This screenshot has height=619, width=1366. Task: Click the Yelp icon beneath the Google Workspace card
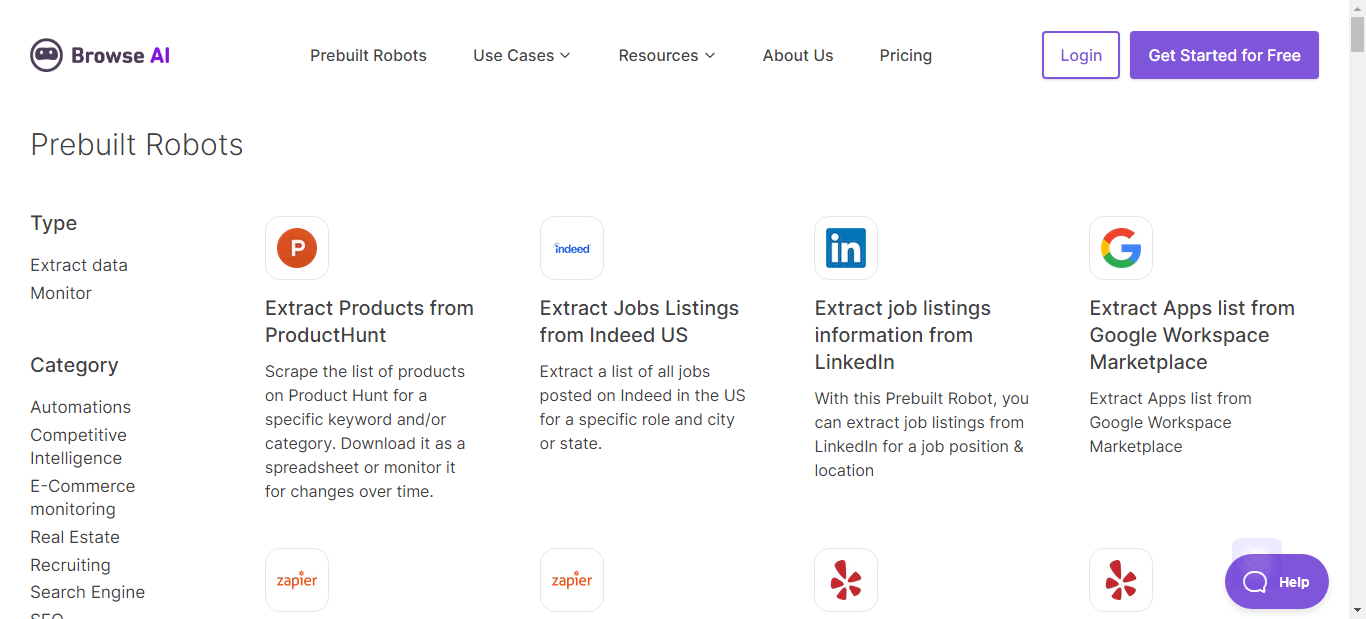[1121, 580]
